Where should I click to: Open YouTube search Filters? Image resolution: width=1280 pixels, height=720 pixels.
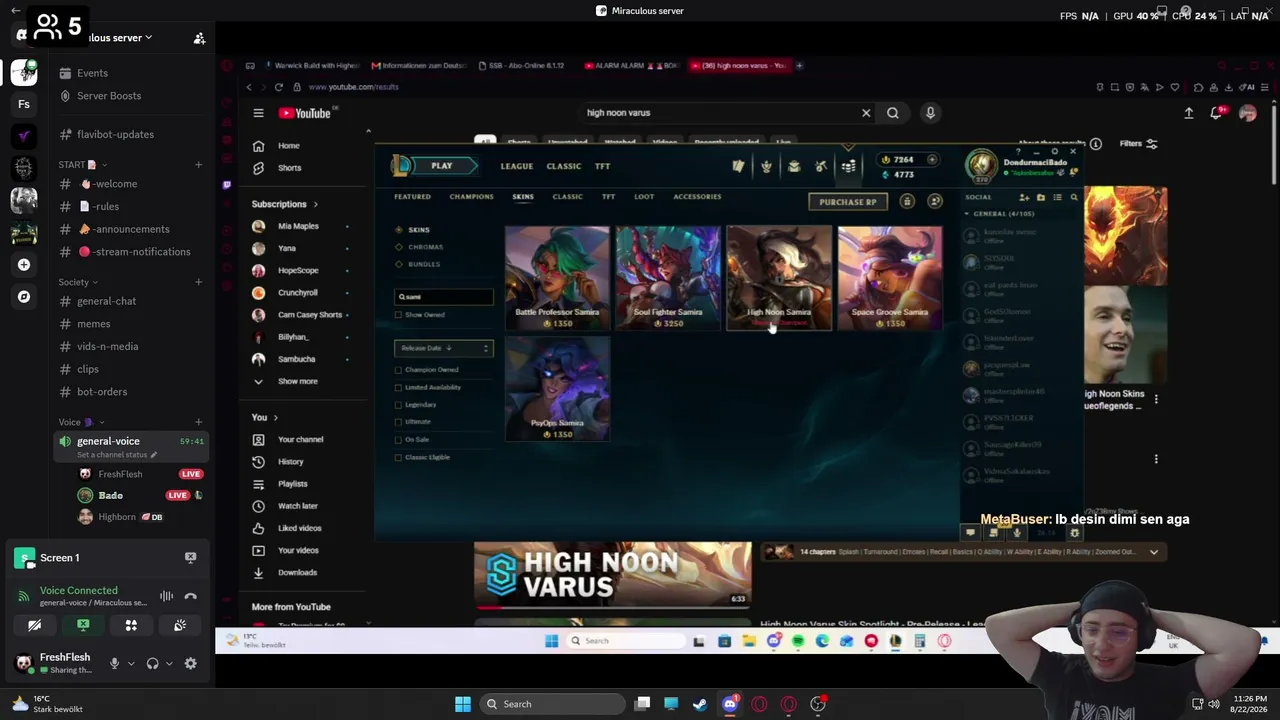click(x=1138, y=144)
